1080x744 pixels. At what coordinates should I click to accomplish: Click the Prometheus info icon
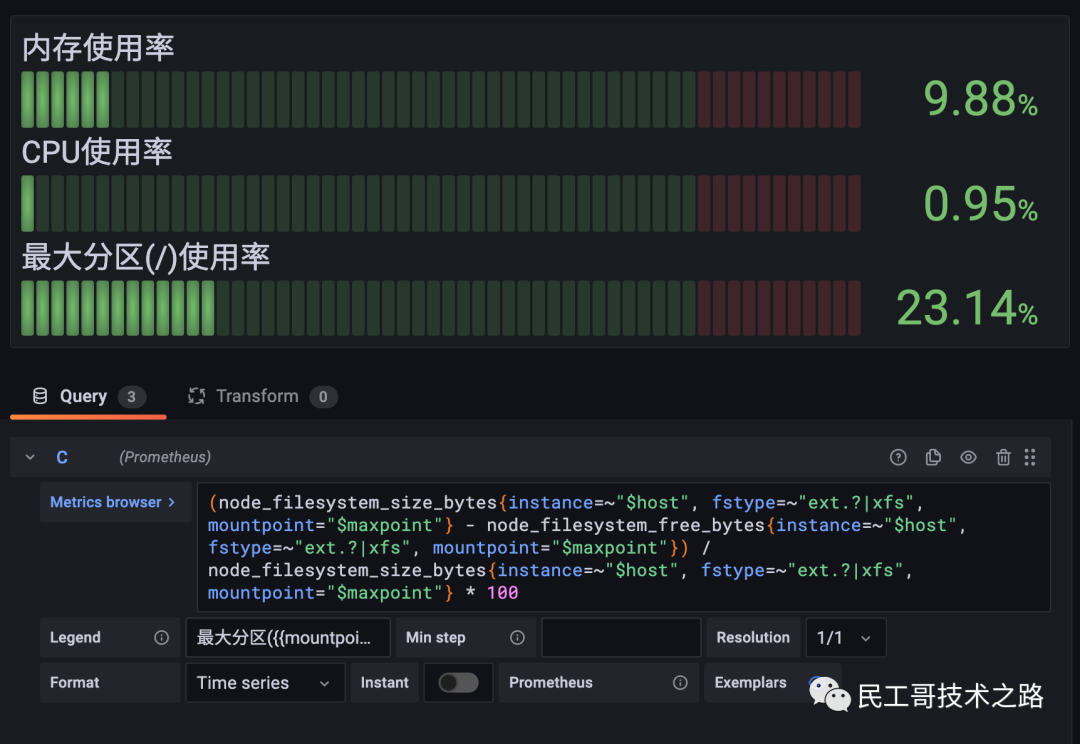(x=680, y=683)
